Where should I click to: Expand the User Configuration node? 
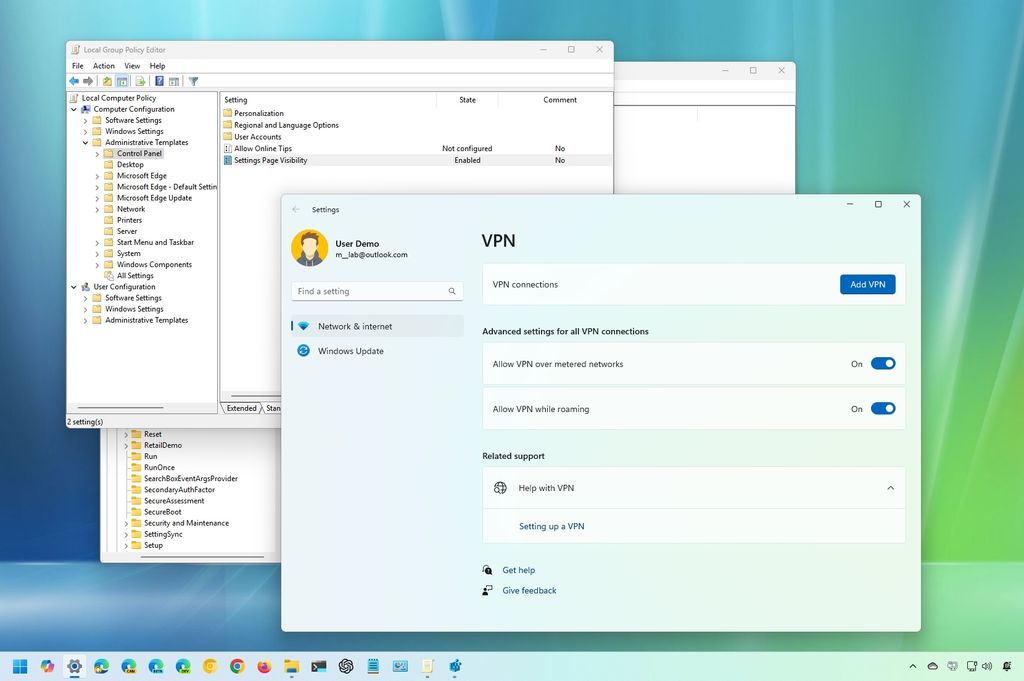[73, 287]
